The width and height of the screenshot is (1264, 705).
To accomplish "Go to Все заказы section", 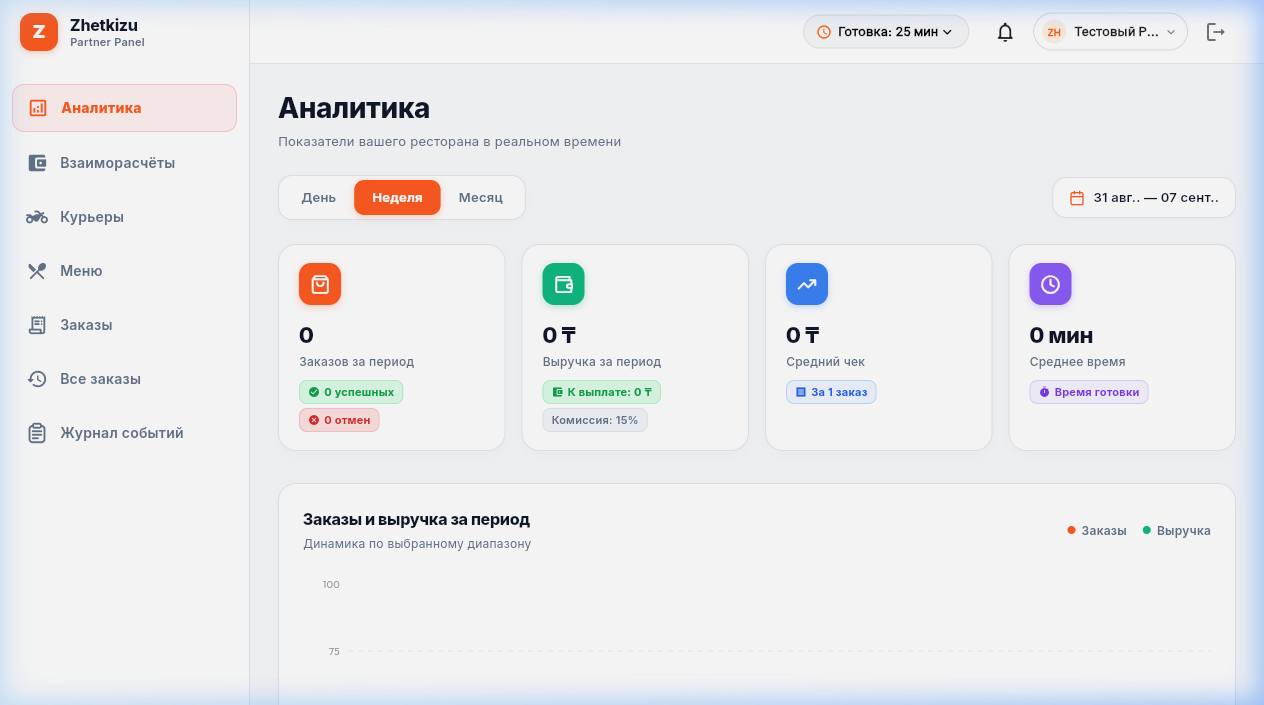I will pos(124,379).
